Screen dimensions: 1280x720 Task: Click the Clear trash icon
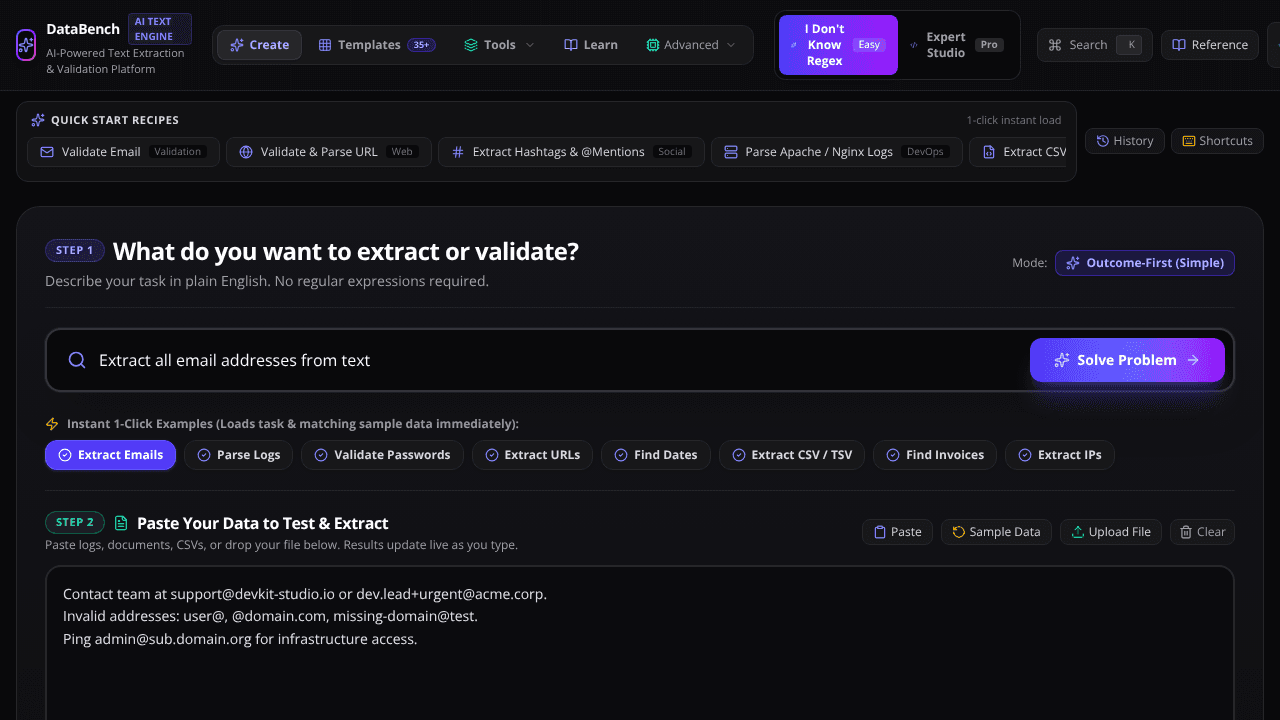[x=1187, y=532]
